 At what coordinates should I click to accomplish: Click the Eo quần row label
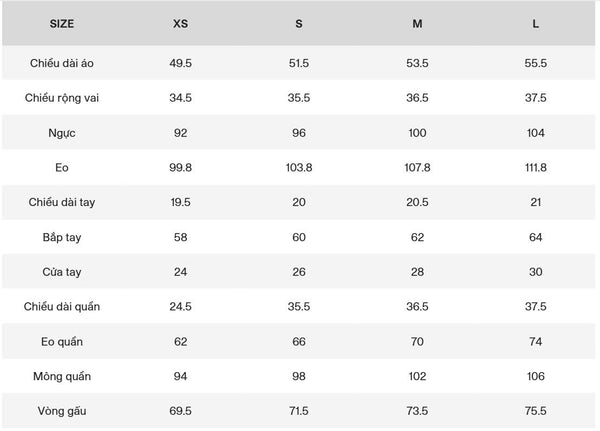pos(62,341)
